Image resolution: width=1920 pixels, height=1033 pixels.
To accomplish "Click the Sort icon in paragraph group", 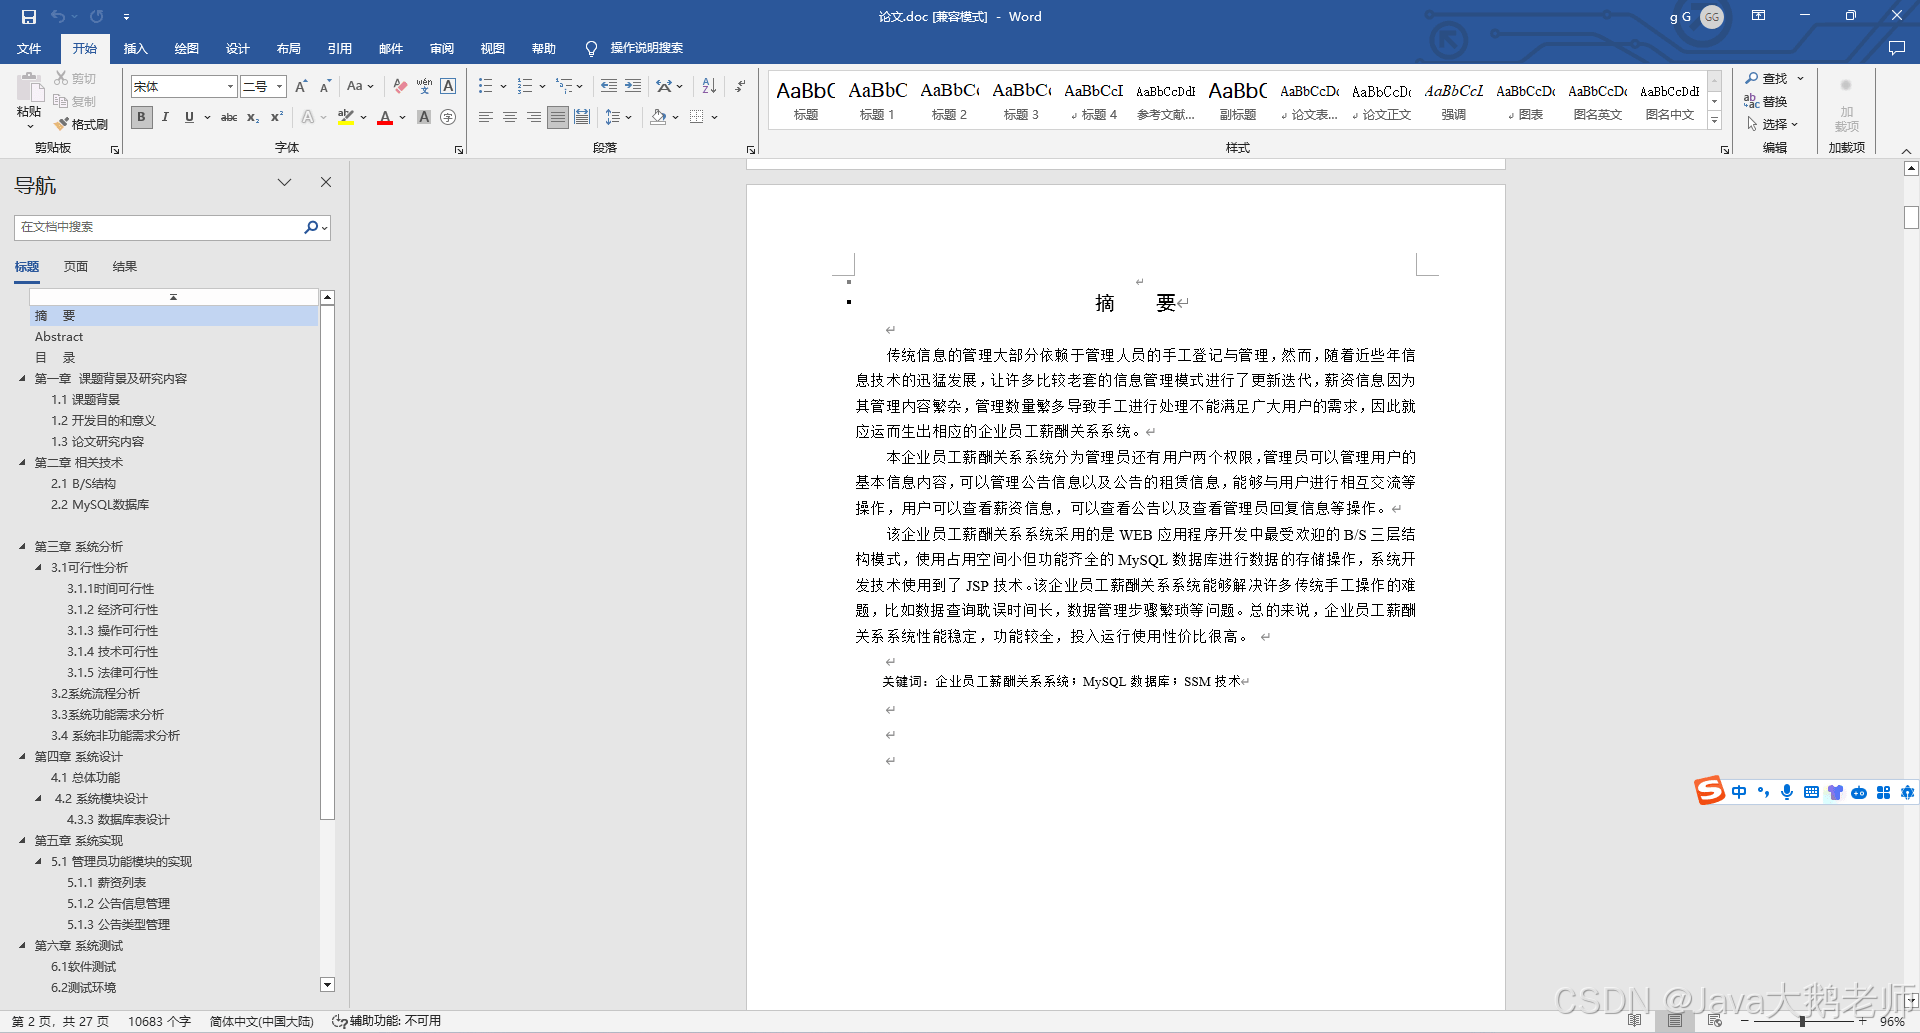I will [x=708, y=86].
